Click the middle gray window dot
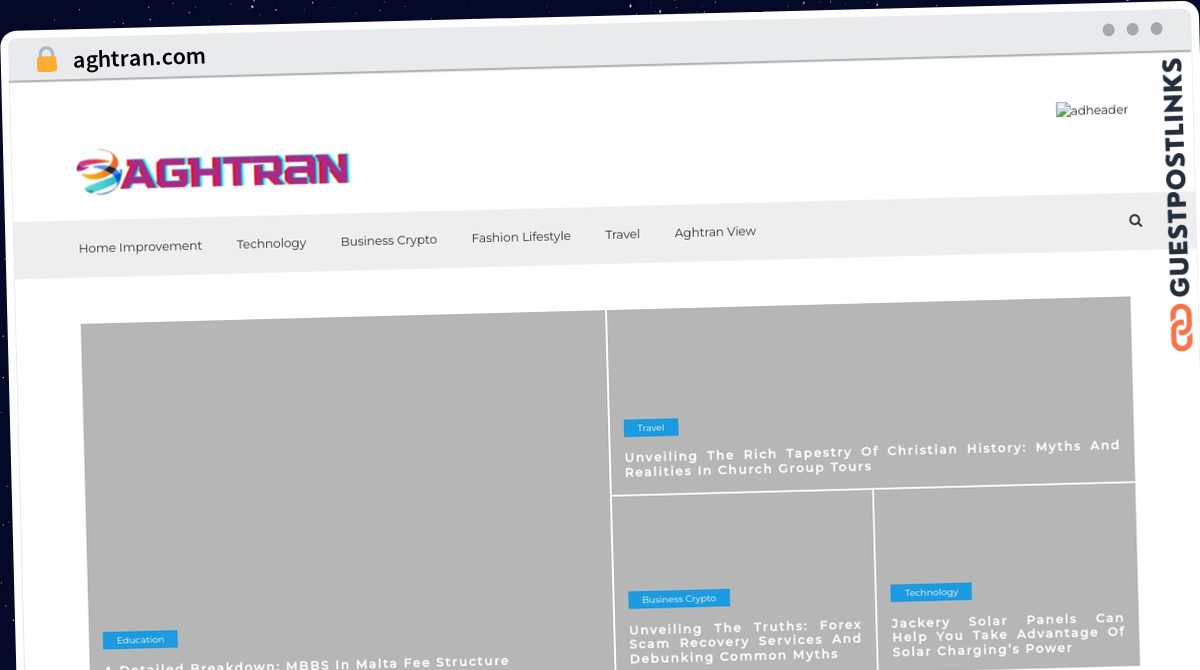The height and width of the screenshot is (670, 1200). coord(1132,29)
